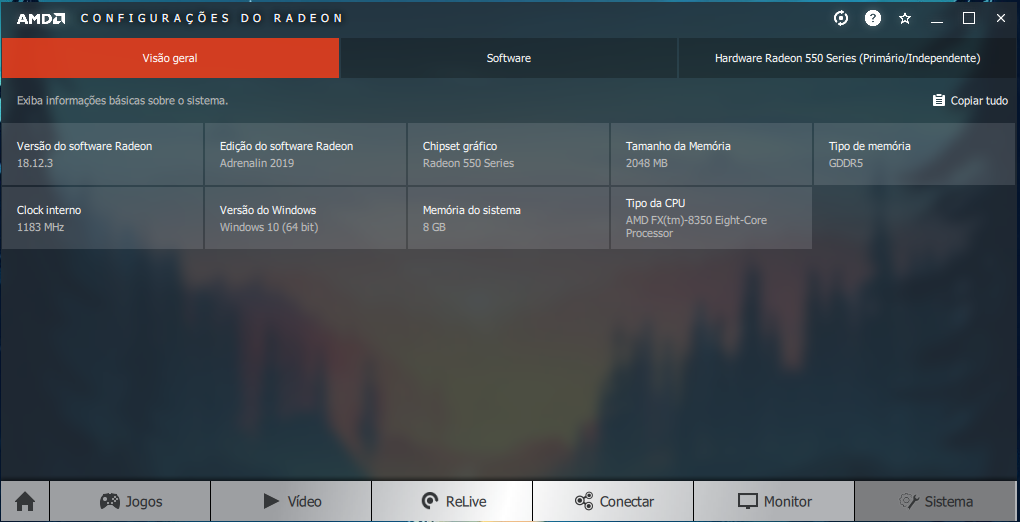Open the Monitor section
Image resolution: width=1020 pixels, height=522 pixels.
pos(773,501)
